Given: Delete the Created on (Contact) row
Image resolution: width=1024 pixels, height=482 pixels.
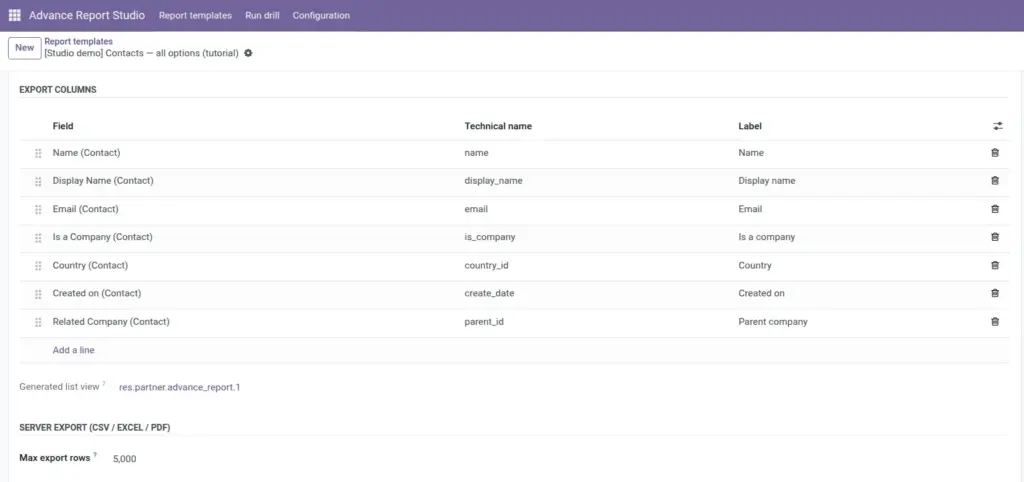Looking at the screenshot, I should (x=995, y=293).
